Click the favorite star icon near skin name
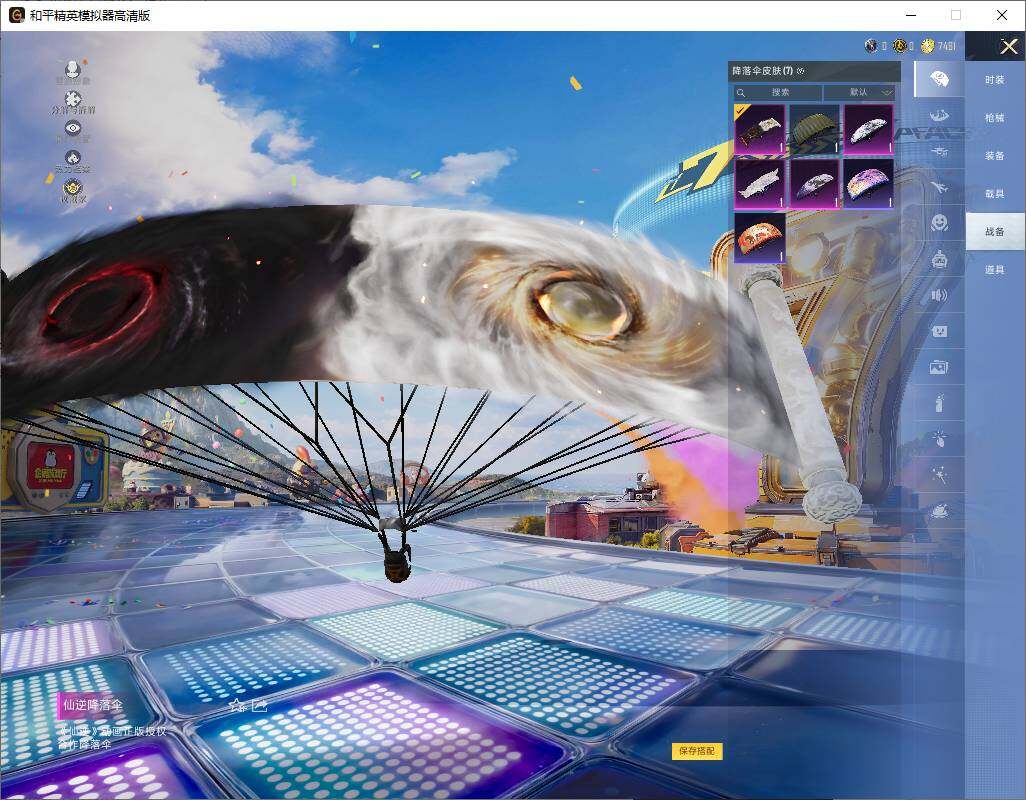This screenshot has width=1026, height=800. (238, 706)
